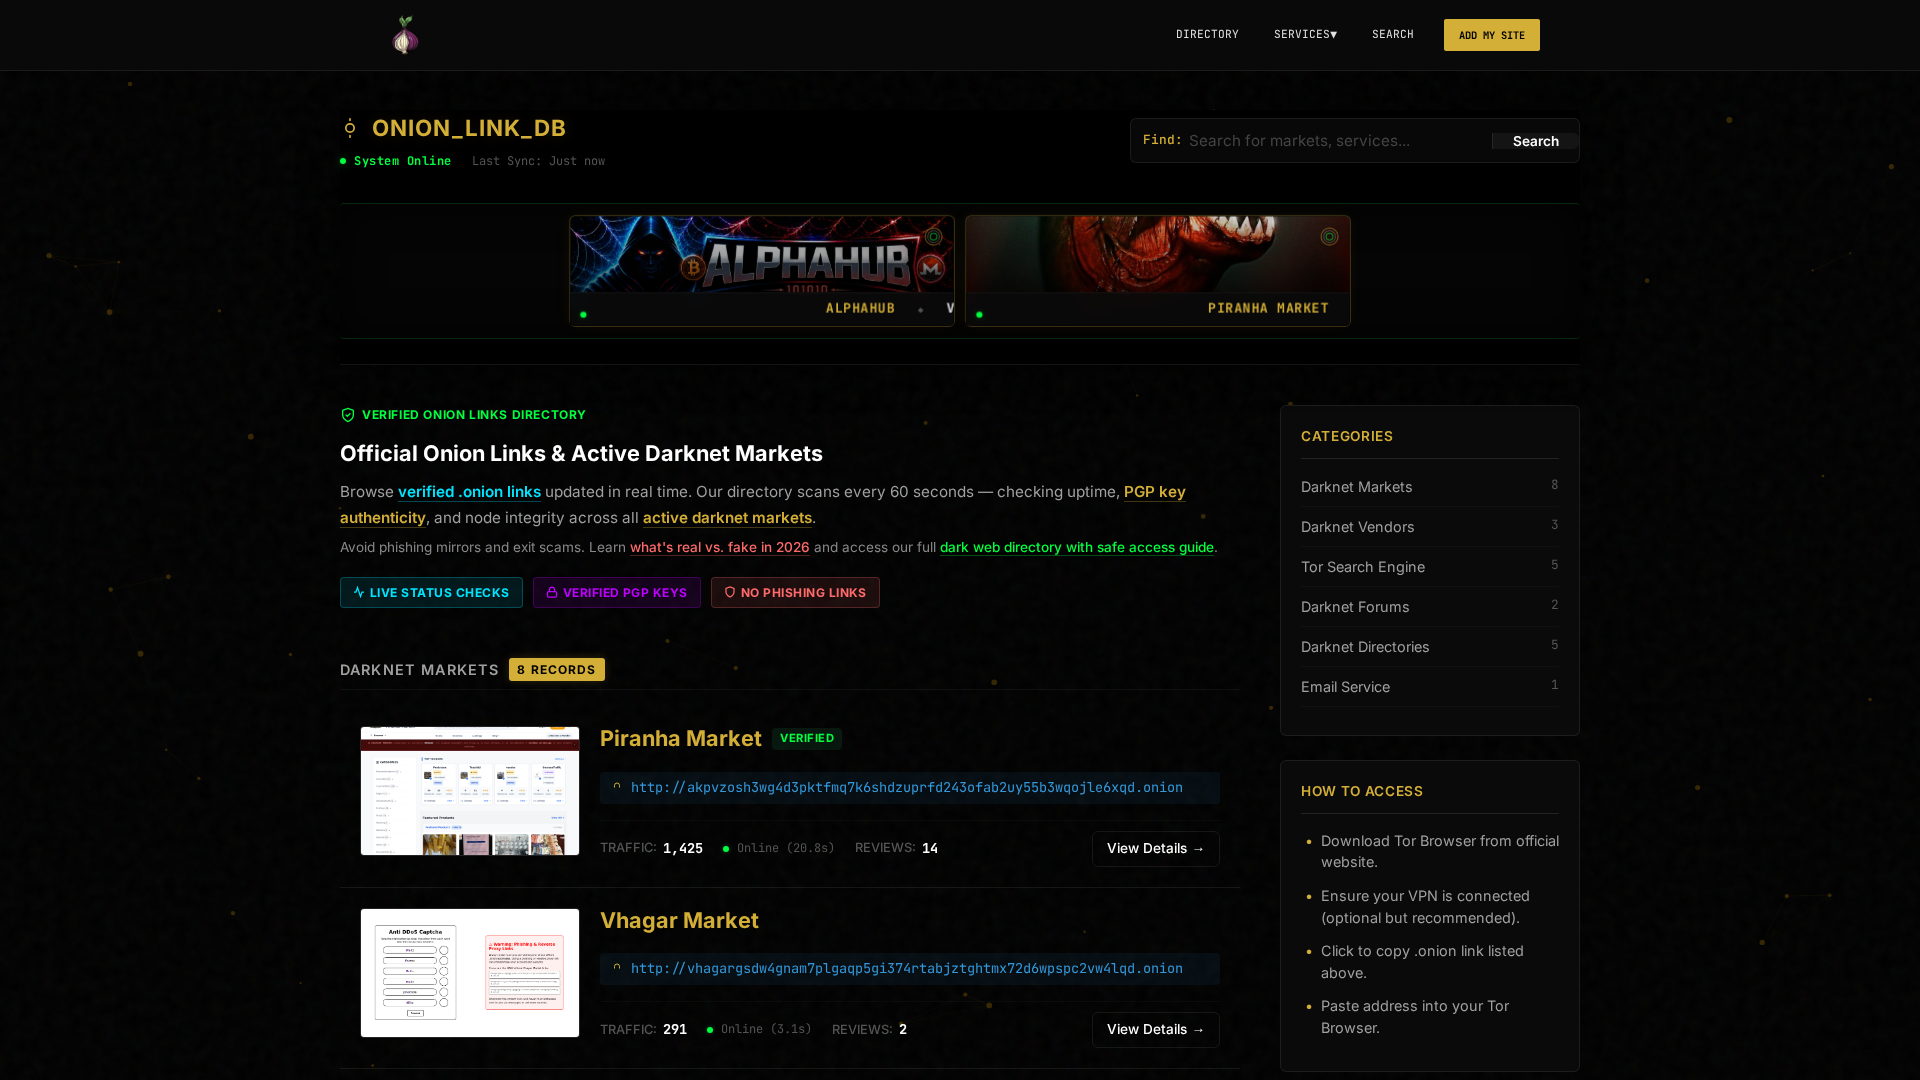
Task: Click the lock icon in Verified PGP Keys
Action: 552,592
